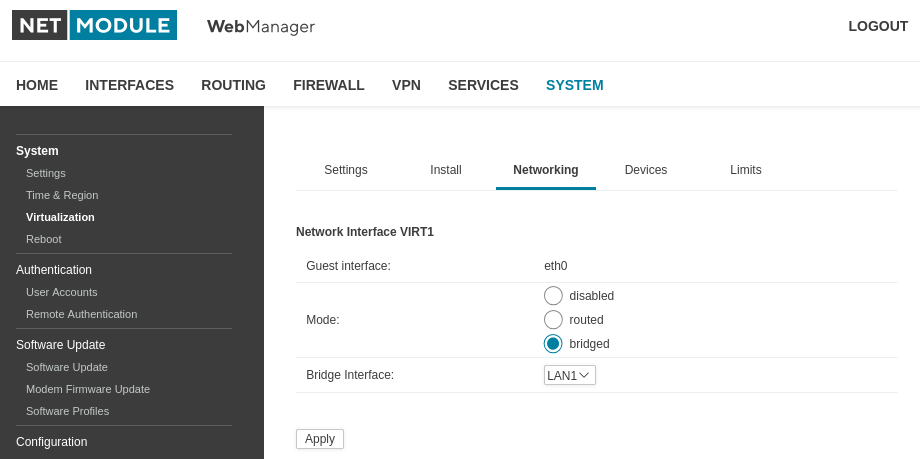Open the HOME menu
The image size is (920, 459).
pyautogui.click(x=37, y=85)
